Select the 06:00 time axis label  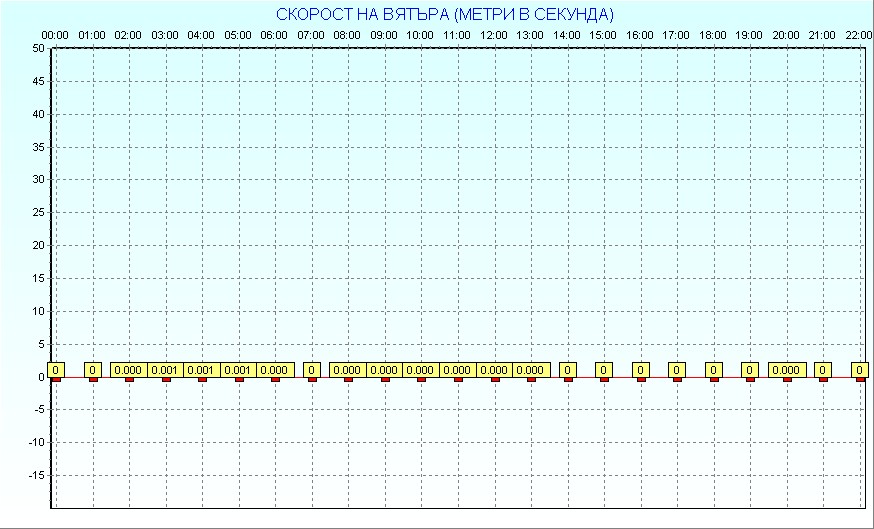274,35
